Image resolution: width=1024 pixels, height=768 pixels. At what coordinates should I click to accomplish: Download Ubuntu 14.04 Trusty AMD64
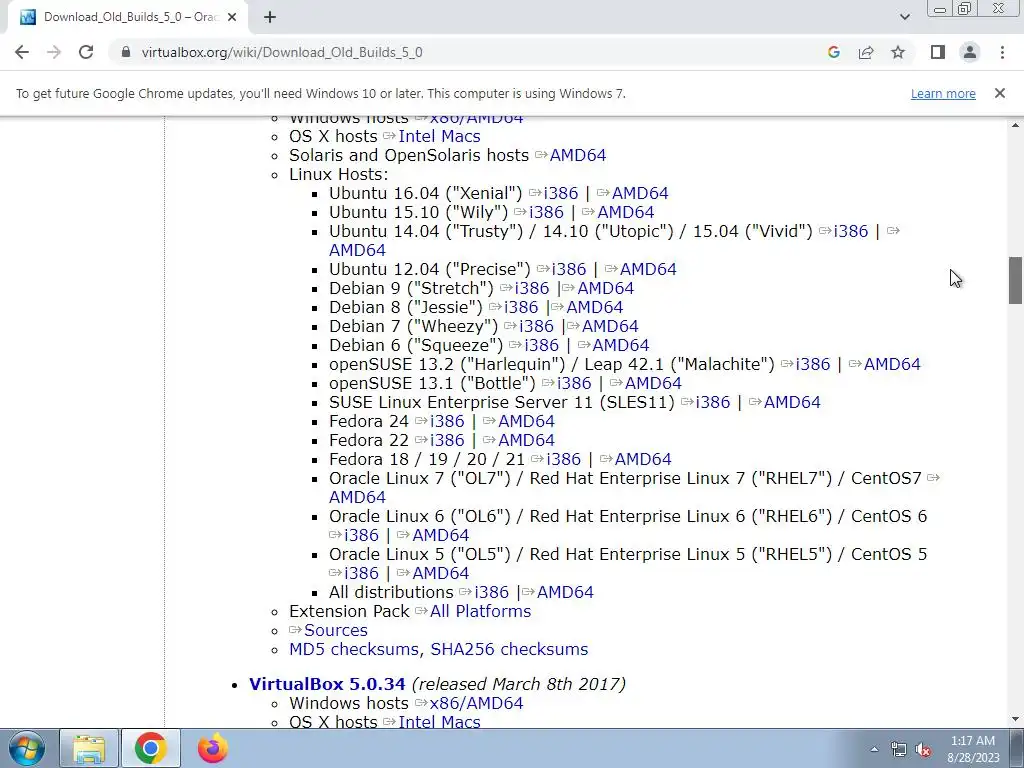(x=357, y=250)
